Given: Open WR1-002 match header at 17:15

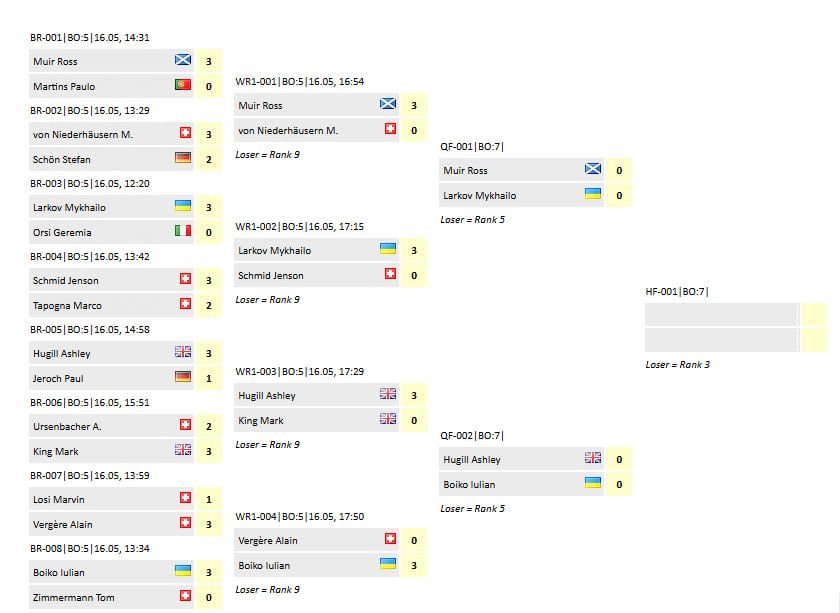Looking at the screenshot, I should pos(299,227).
